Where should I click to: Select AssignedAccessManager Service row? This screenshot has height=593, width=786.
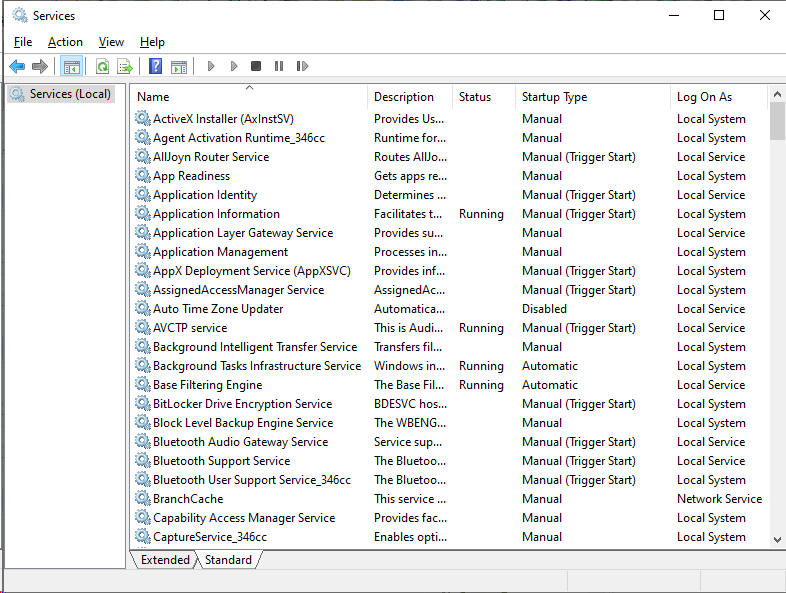(x=238, y=290)
